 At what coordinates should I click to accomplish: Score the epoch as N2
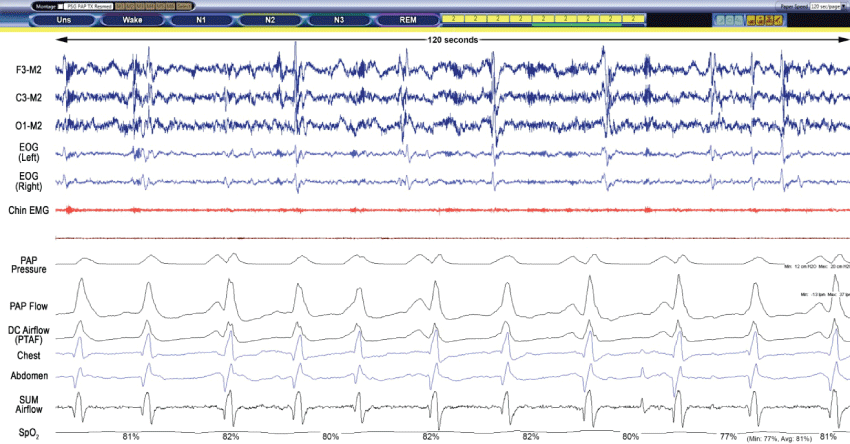tap(270, 19)
